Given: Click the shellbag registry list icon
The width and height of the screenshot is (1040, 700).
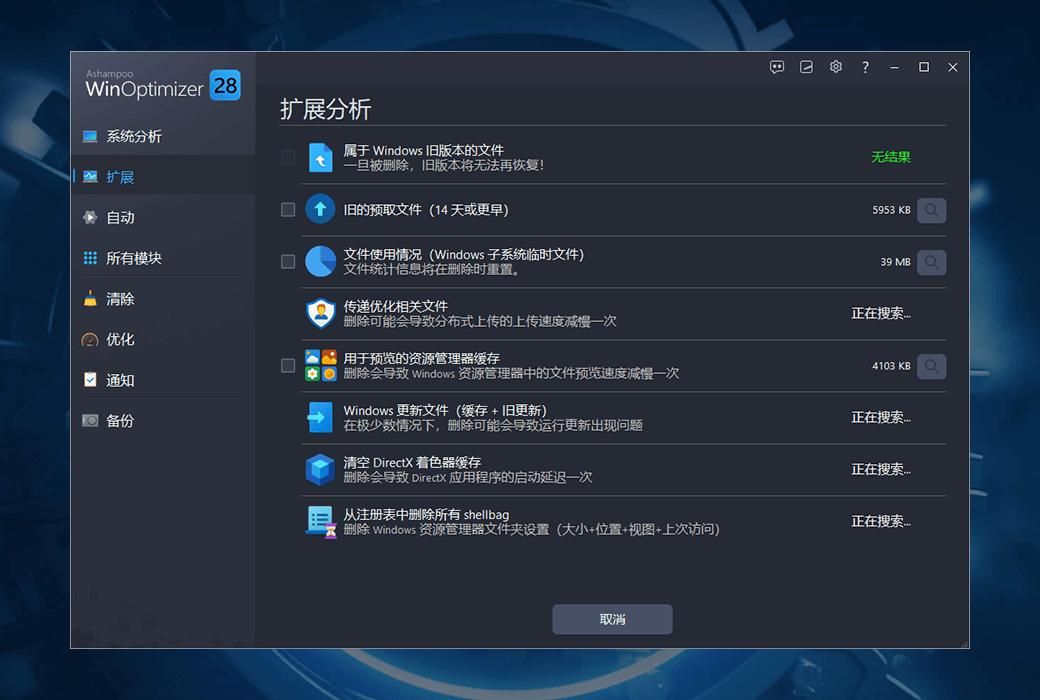Looking at the screenshot, I should 322,522.
